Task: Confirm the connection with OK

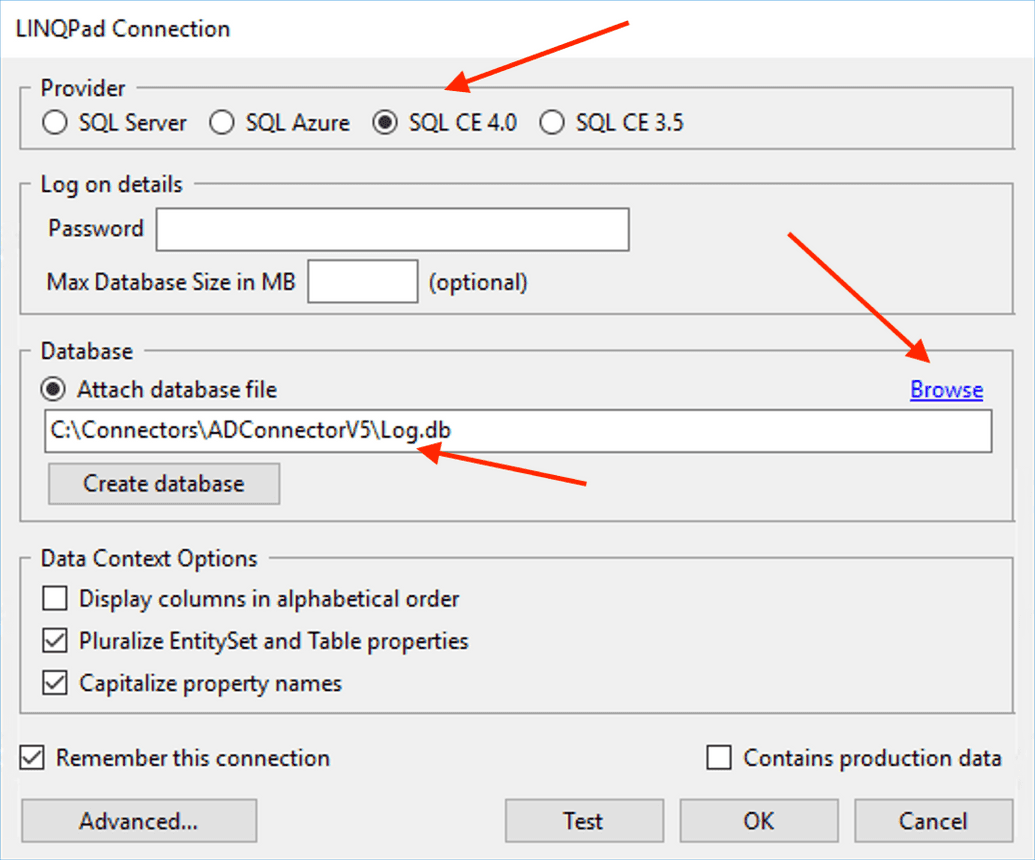Action: [758, 820]
